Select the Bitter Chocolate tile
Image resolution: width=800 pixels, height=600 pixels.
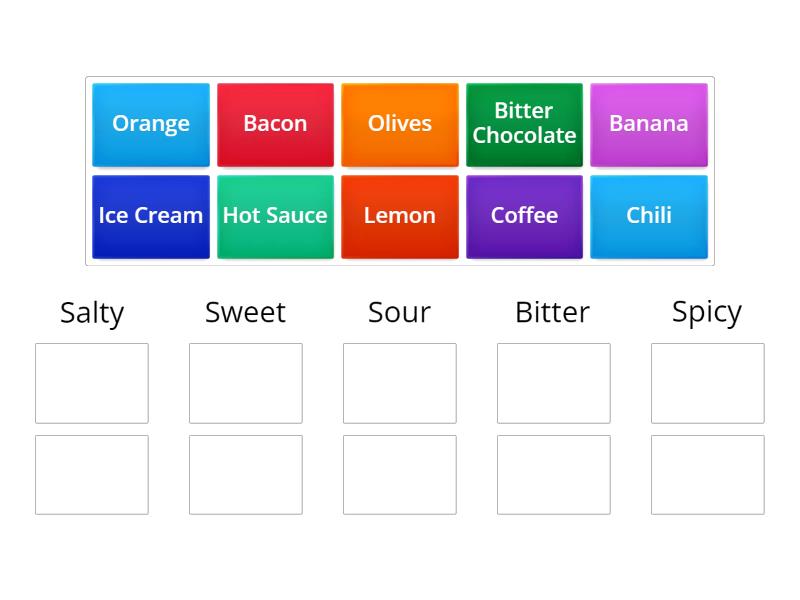[524, 124]
